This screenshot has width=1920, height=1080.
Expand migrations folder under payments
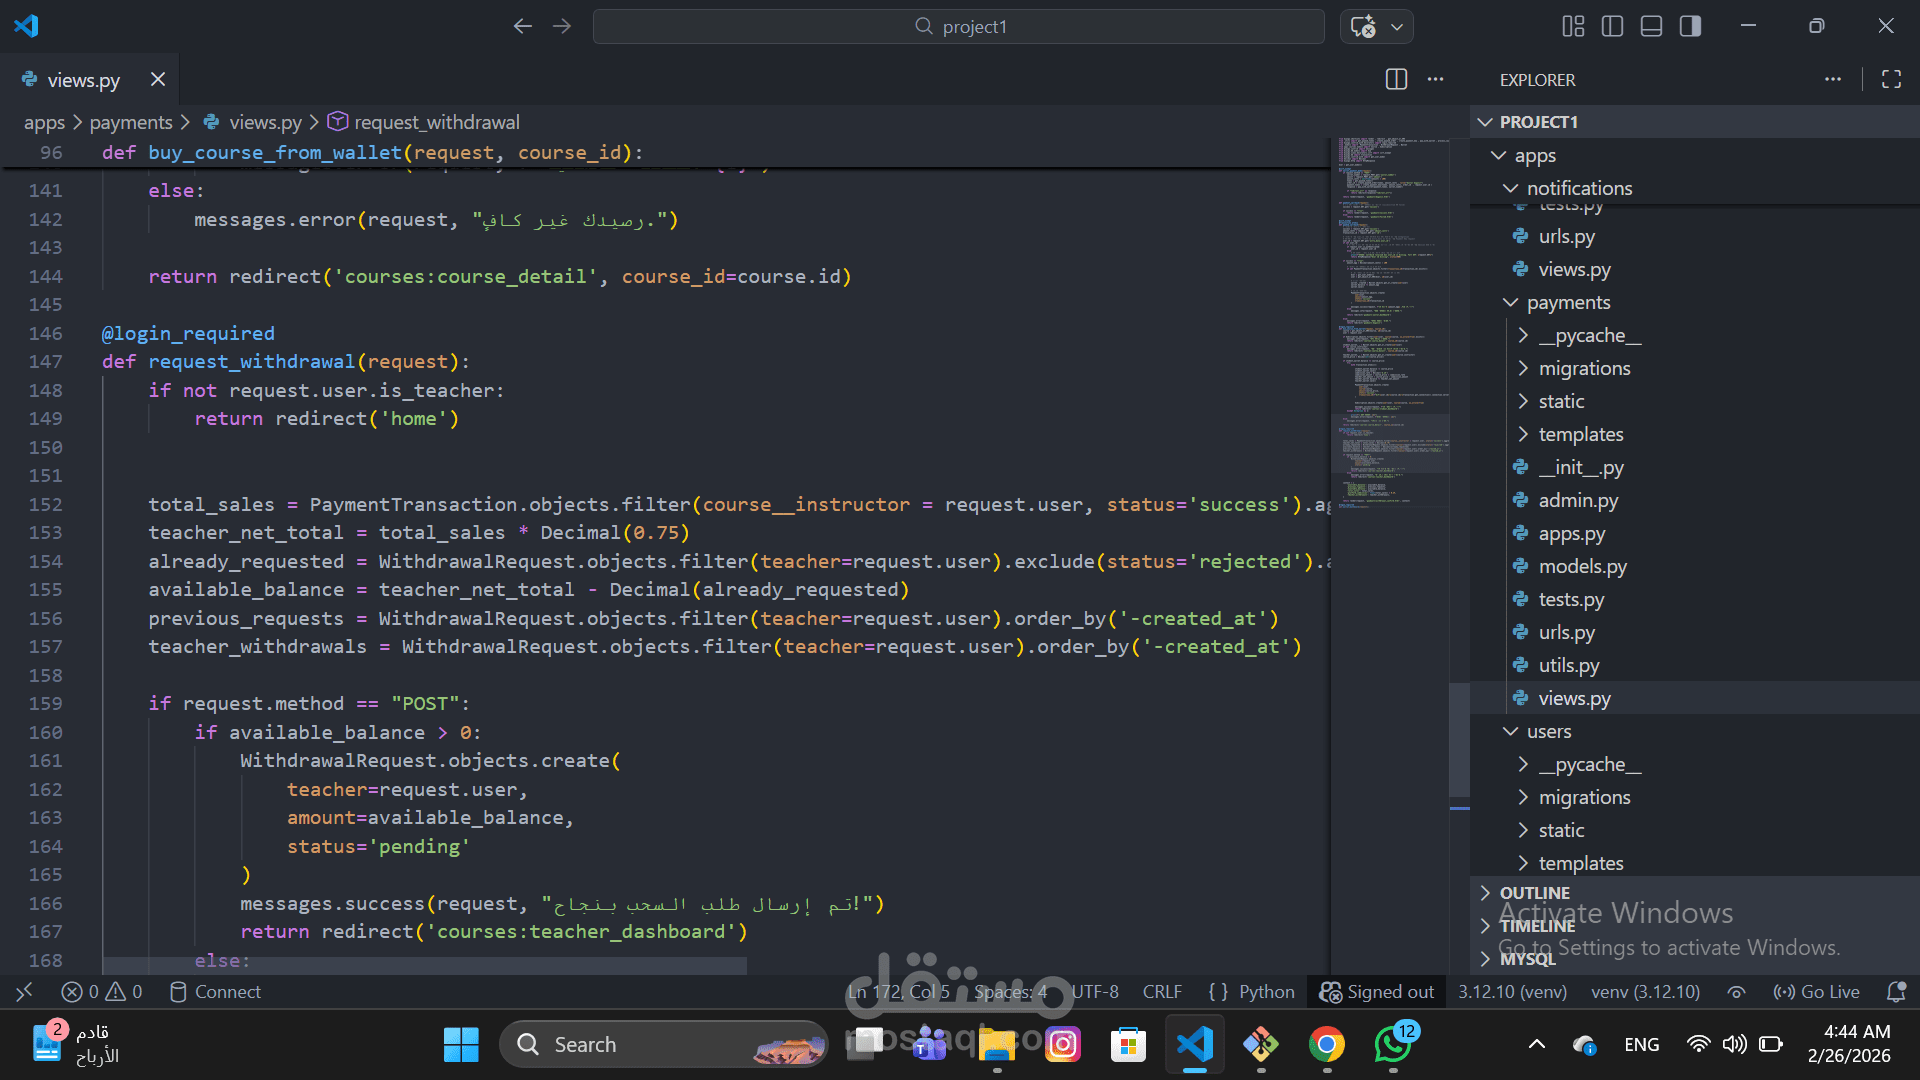click(1584, 368)
